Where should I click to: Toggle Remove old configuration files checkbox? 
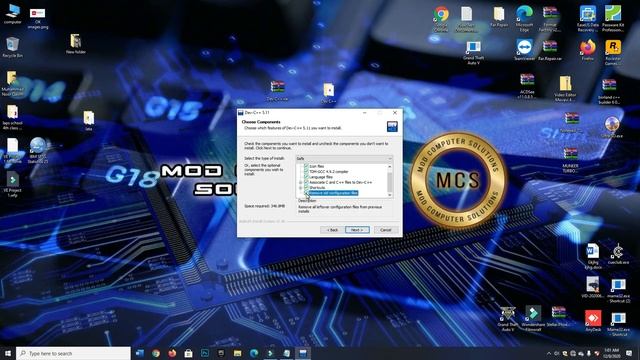pos(306,193)
